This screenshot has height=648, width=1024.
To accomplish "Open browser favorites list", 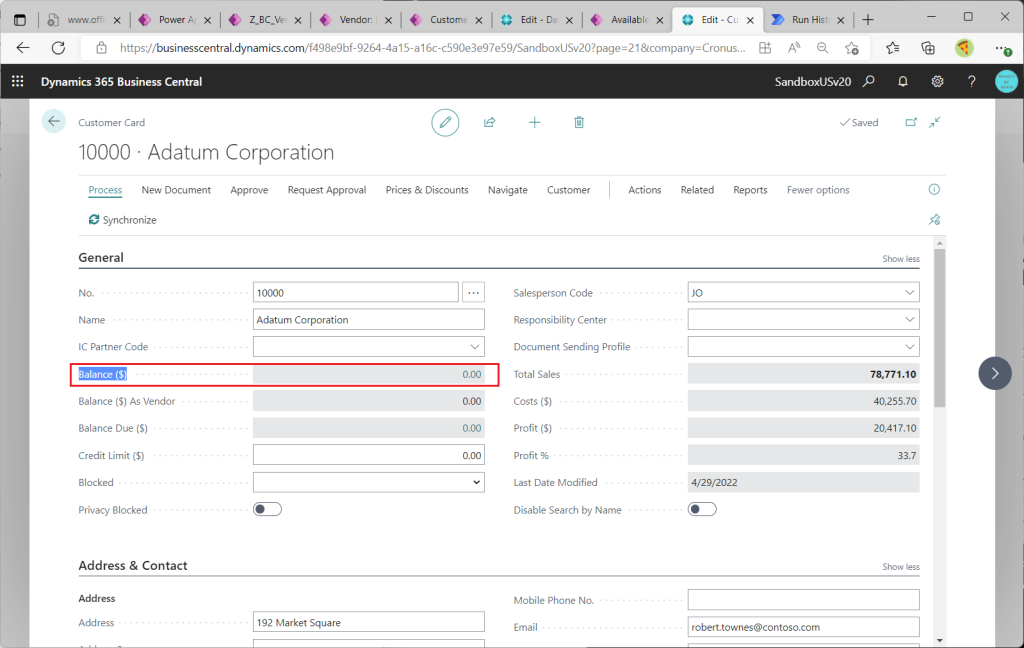I will (893, 48).
